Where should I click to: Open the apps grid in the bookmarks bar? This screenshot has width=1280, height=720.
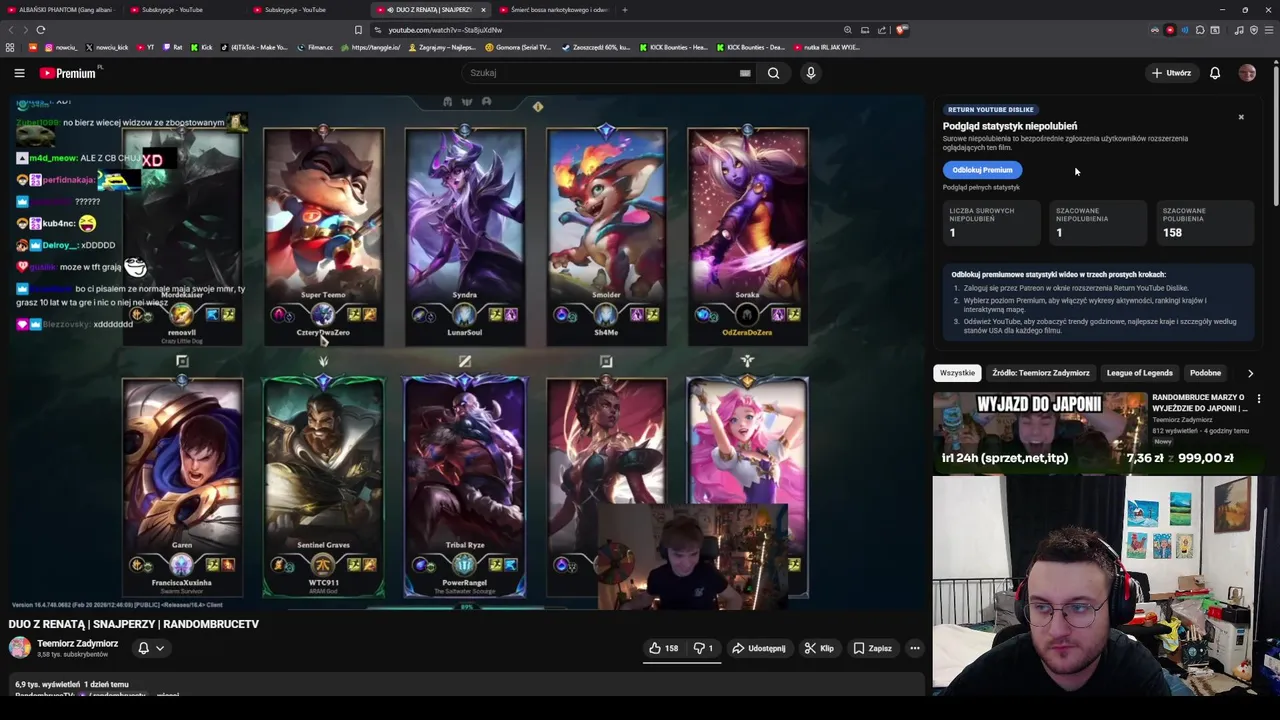click(x=10, y=47)
